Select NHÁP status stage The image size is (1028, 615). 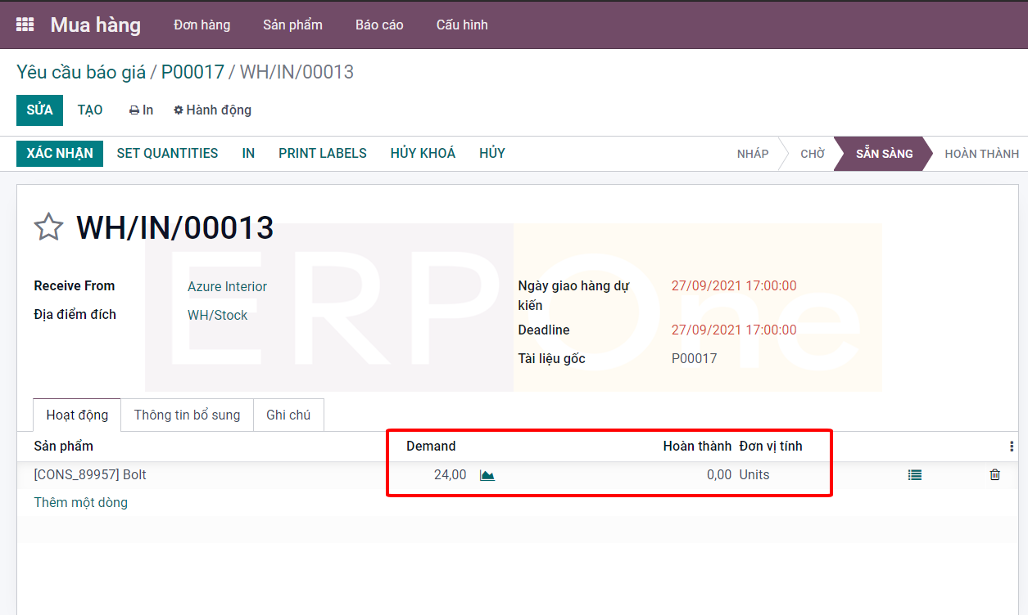[x=753, y=154]
